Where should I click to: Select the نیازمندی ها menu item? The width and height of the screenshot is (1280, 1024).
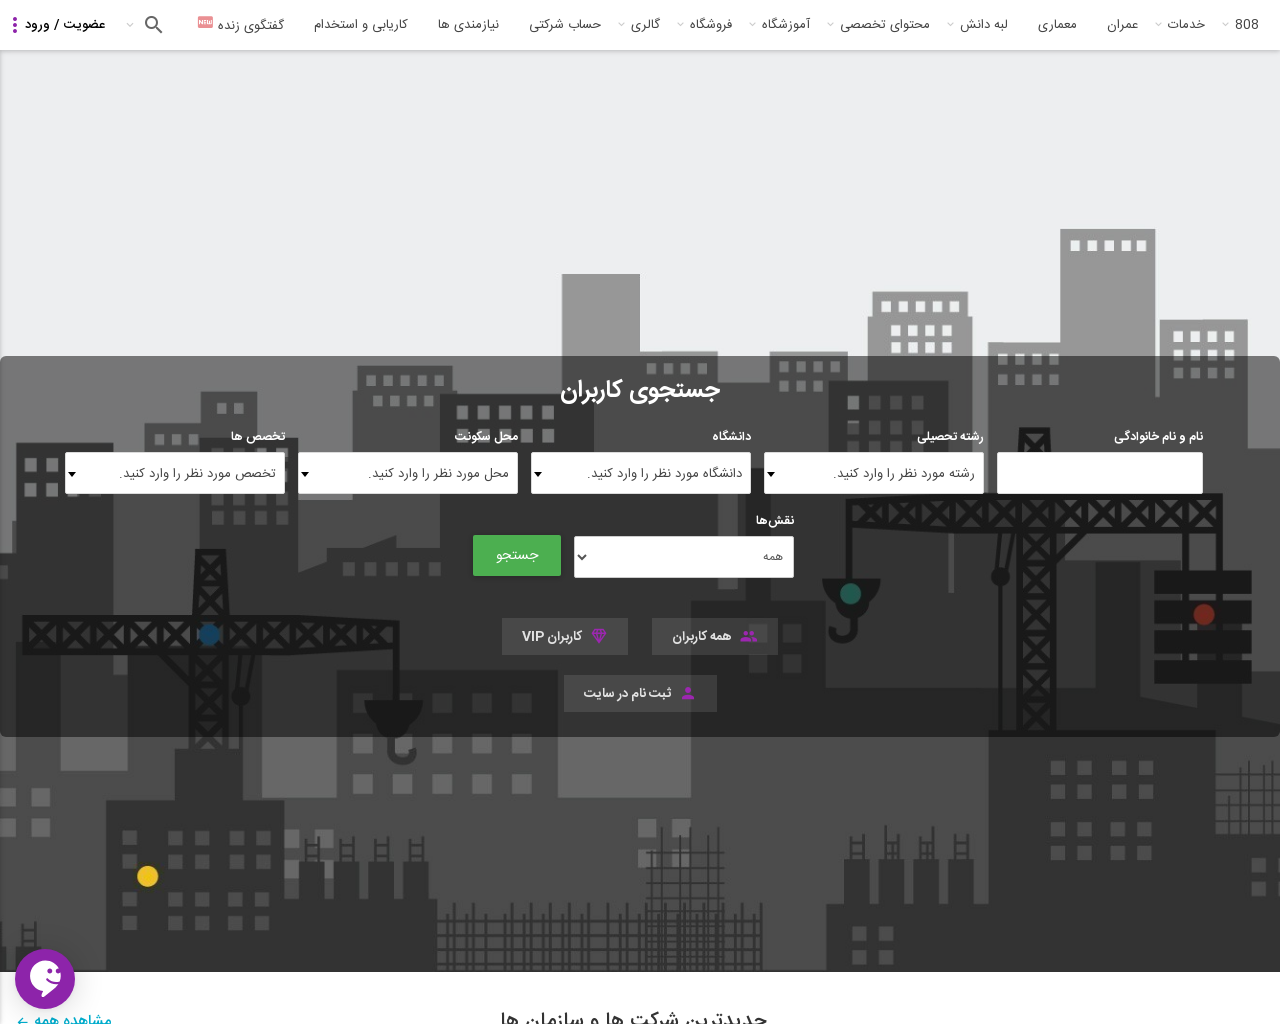click(x=468, y=24)
